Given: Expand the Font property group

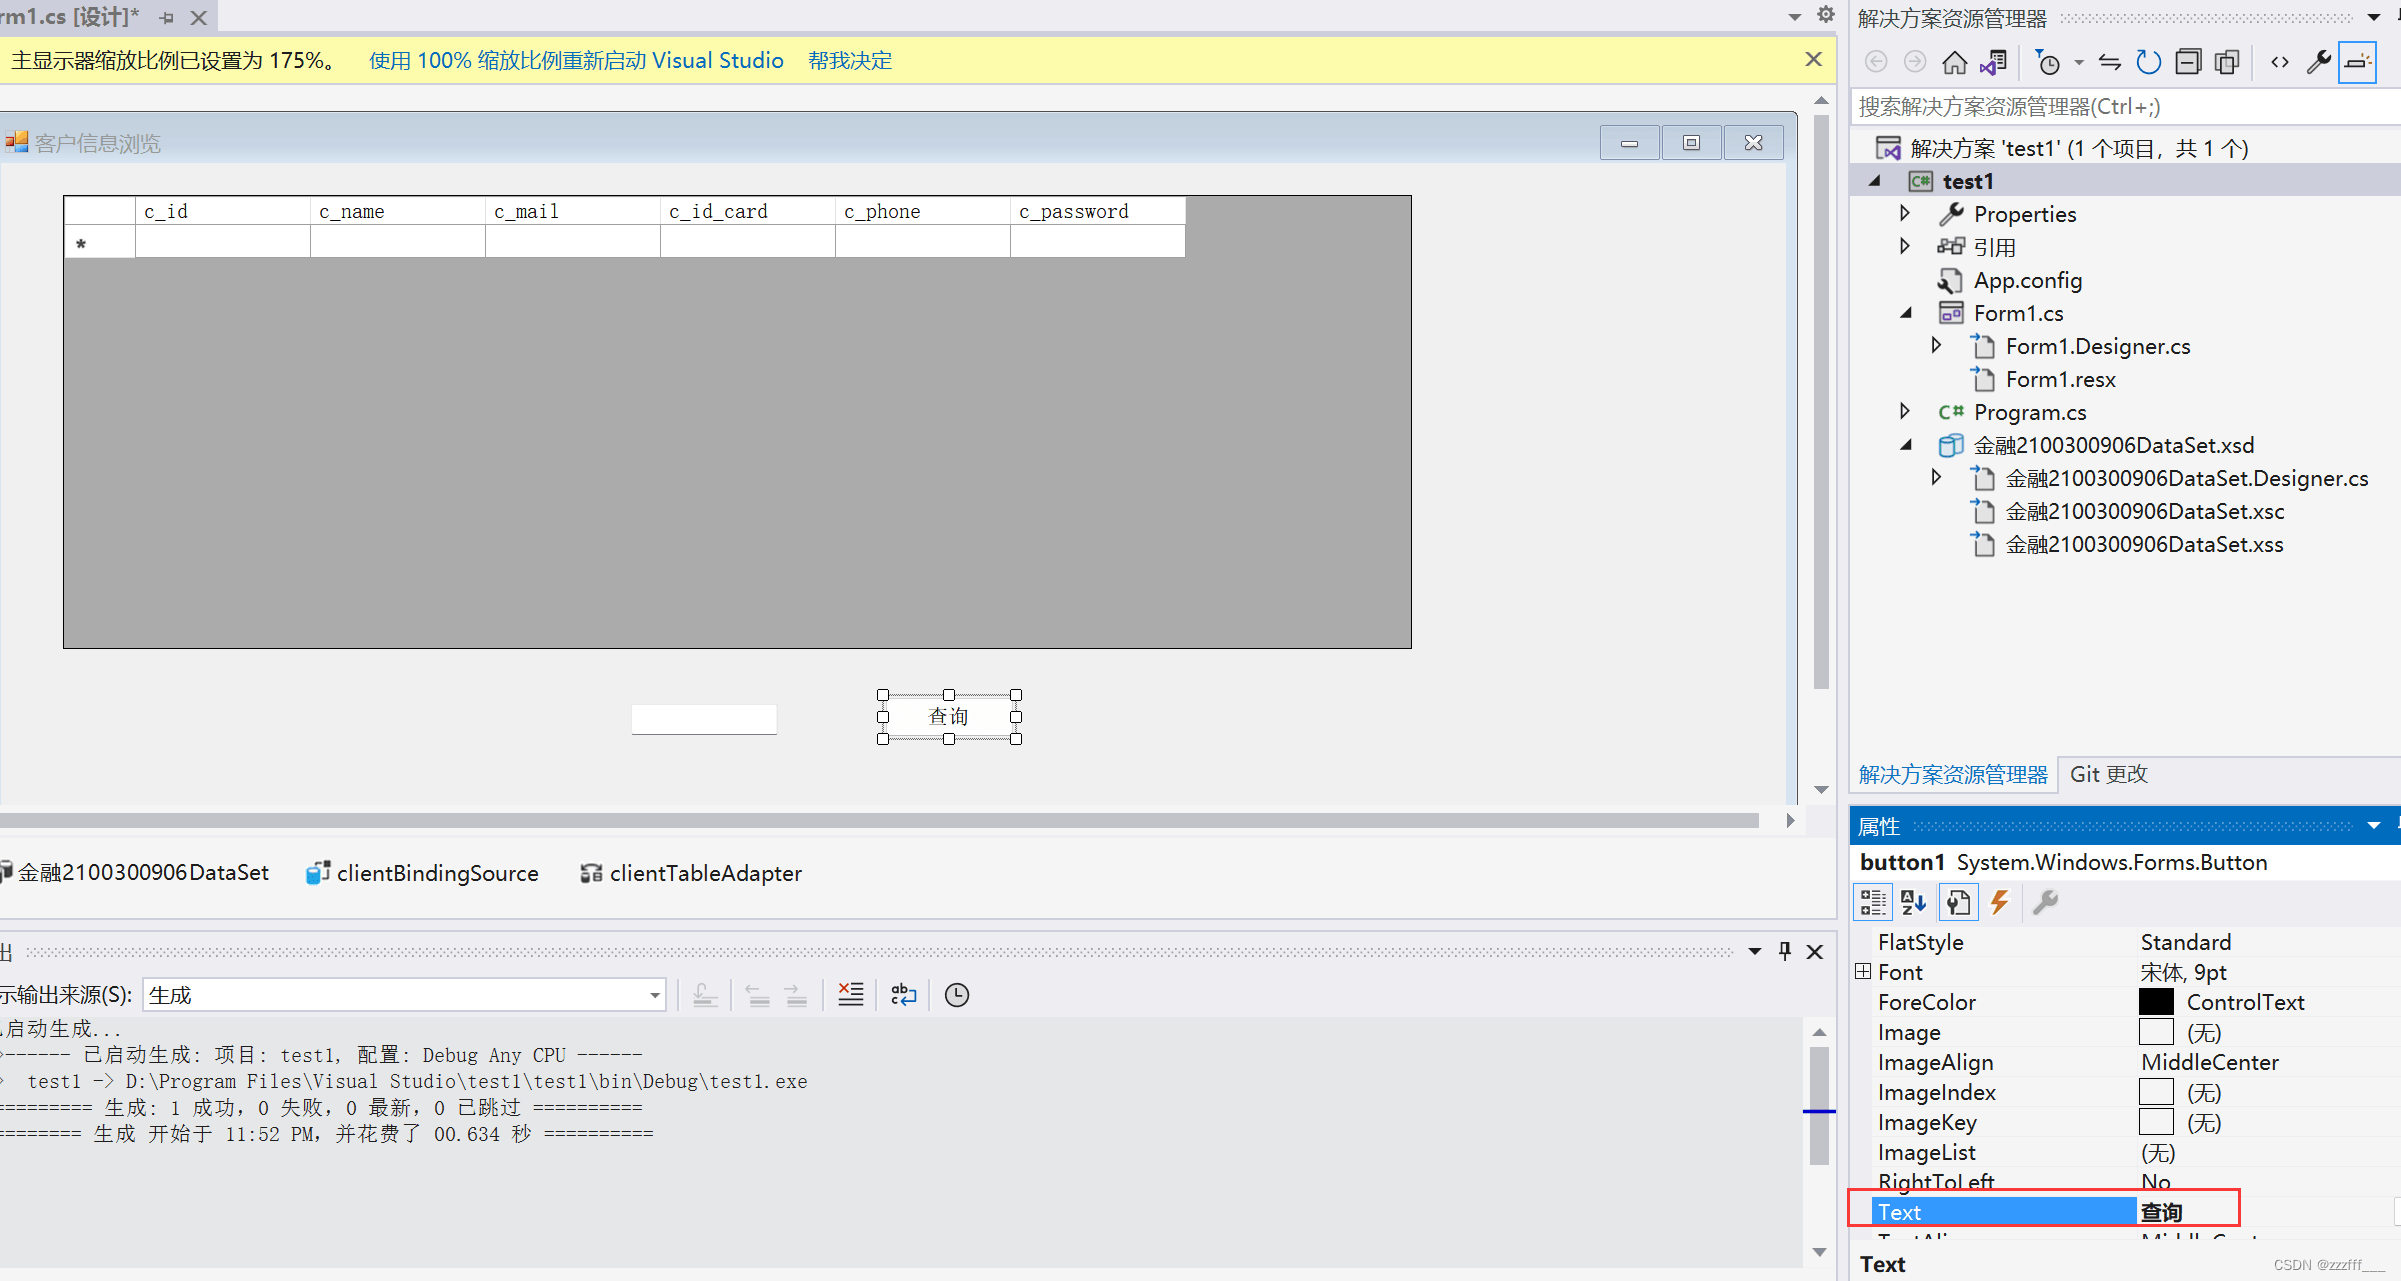Looking at the screenshot, I should click(x=1863, y=971).
